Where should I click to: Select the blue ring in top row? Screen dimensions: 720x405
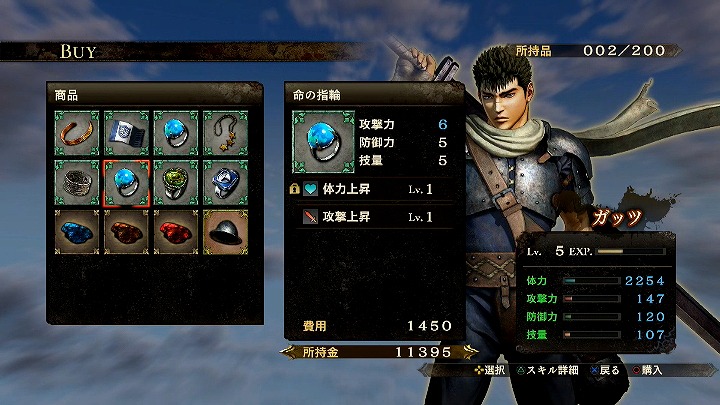click(176, 133)
